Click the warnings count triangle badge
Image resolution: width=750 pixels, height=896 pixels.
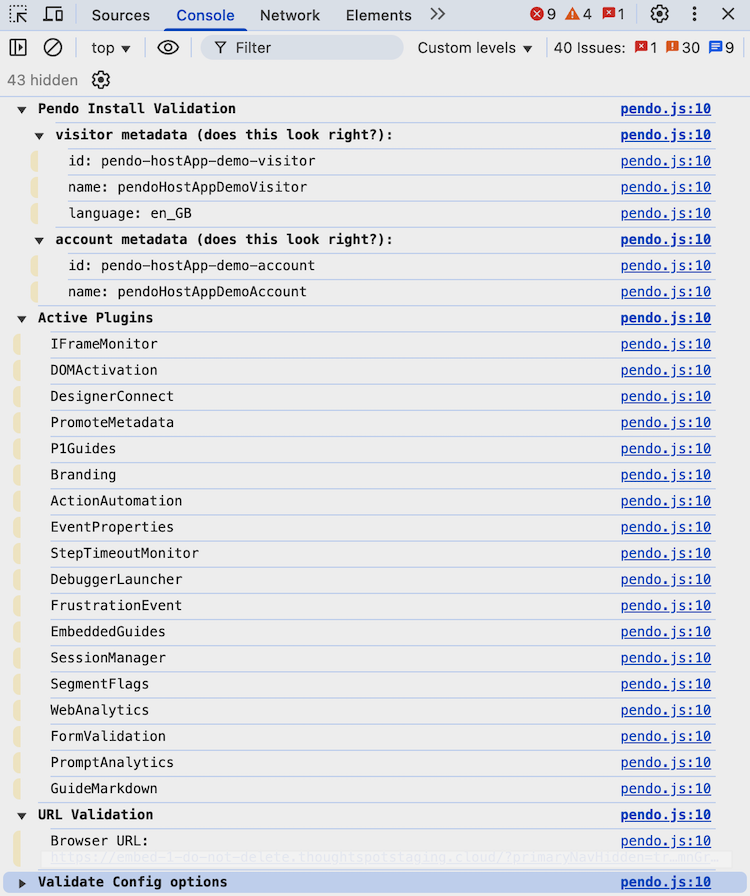[x=578, y=14]
